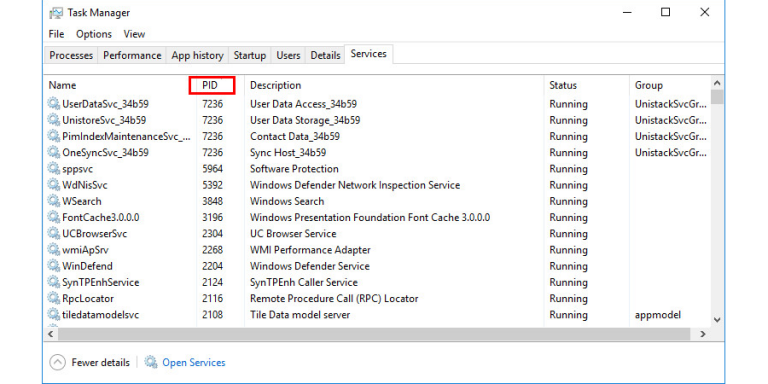Select the UserDataSvc_34b59 service name
768x384 pixels.
point(105,104)
